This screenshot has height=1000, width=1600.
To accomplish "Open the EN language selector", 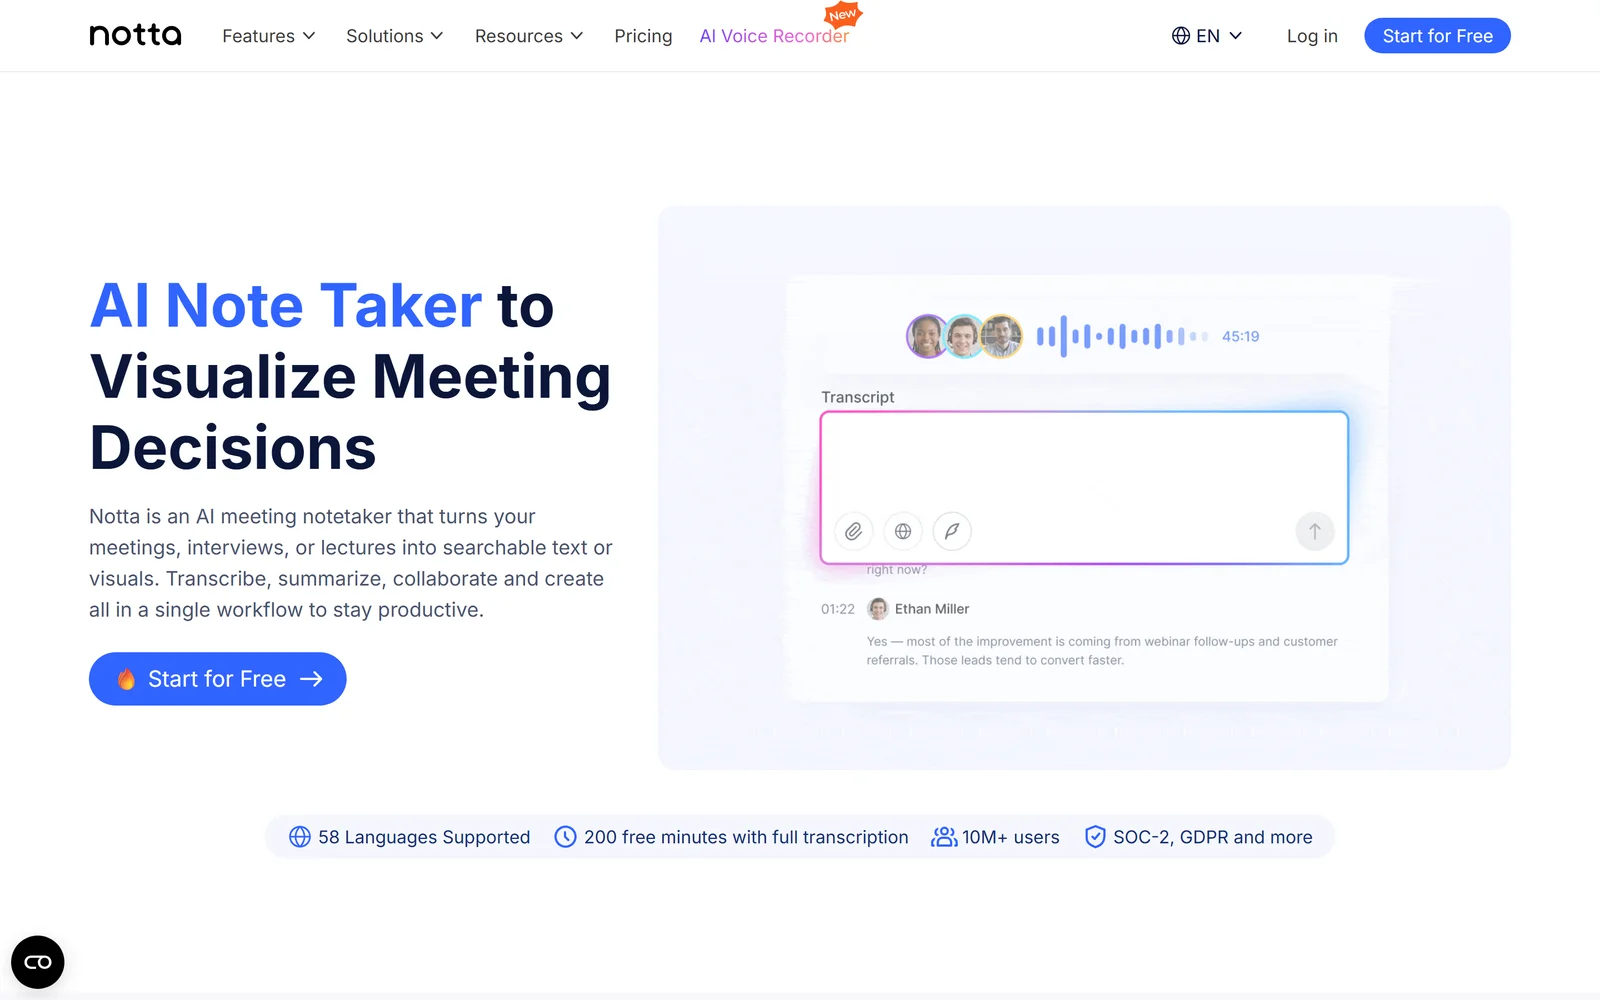I will 1207,36.
